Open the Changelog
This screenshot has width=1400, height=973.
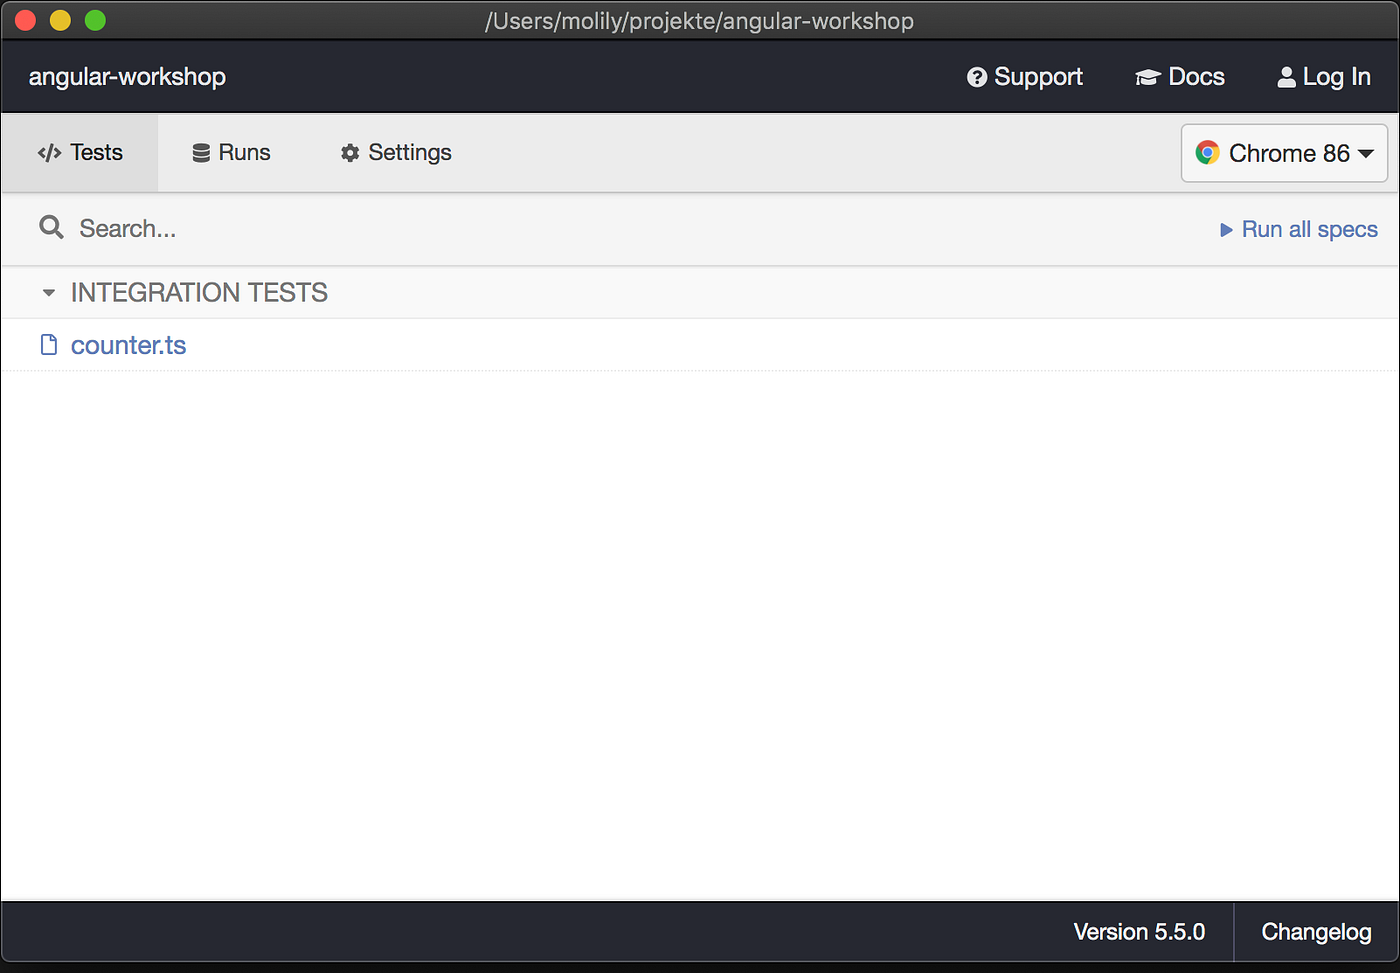(x=1316, y=931)
